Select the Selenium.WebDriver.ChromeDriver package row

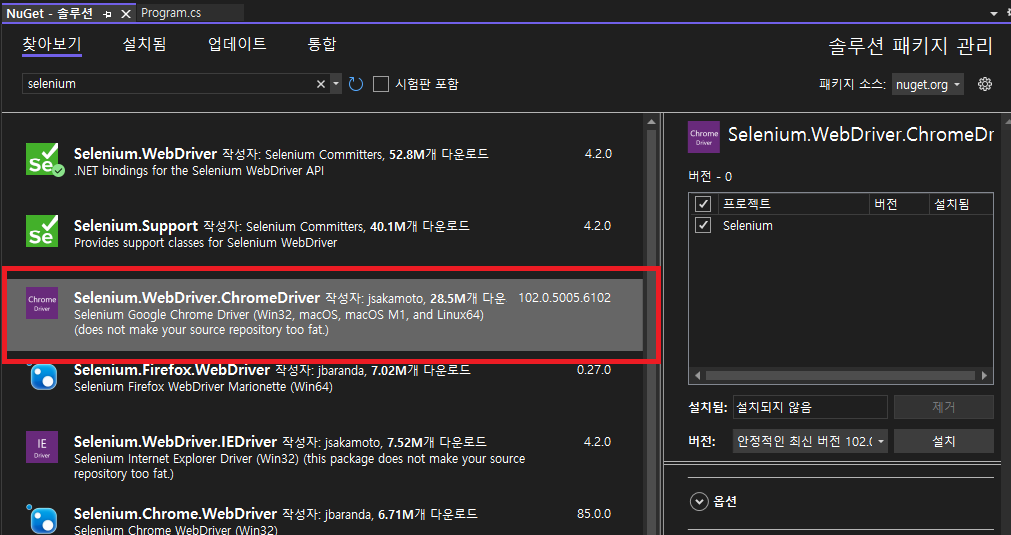[324, 315]
